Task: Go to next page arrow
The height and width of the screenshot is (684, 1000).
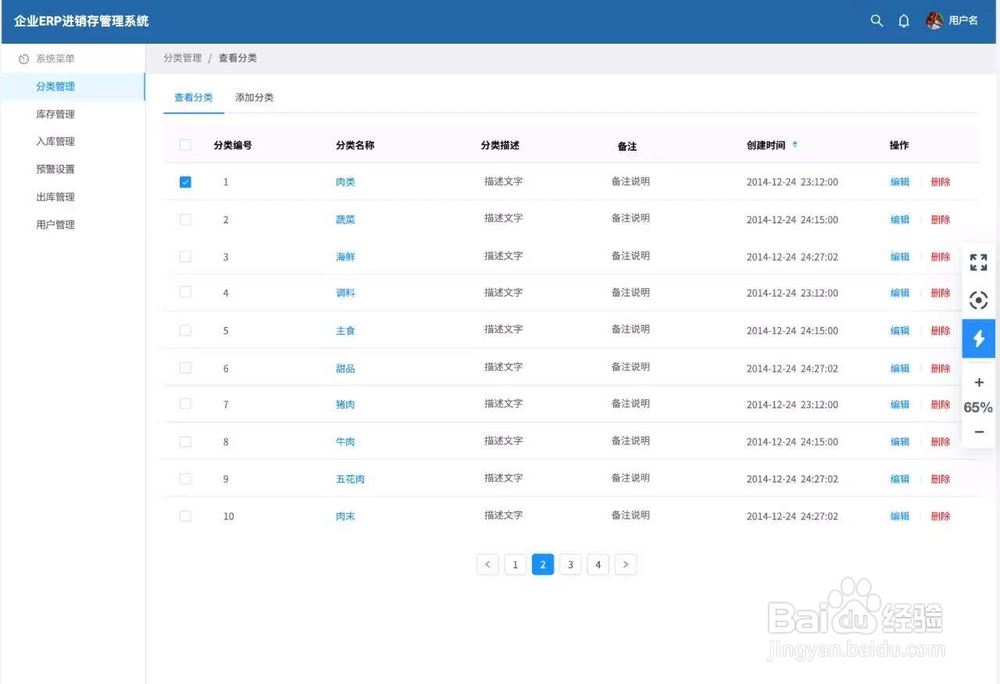Action: [x=626, y=564]
